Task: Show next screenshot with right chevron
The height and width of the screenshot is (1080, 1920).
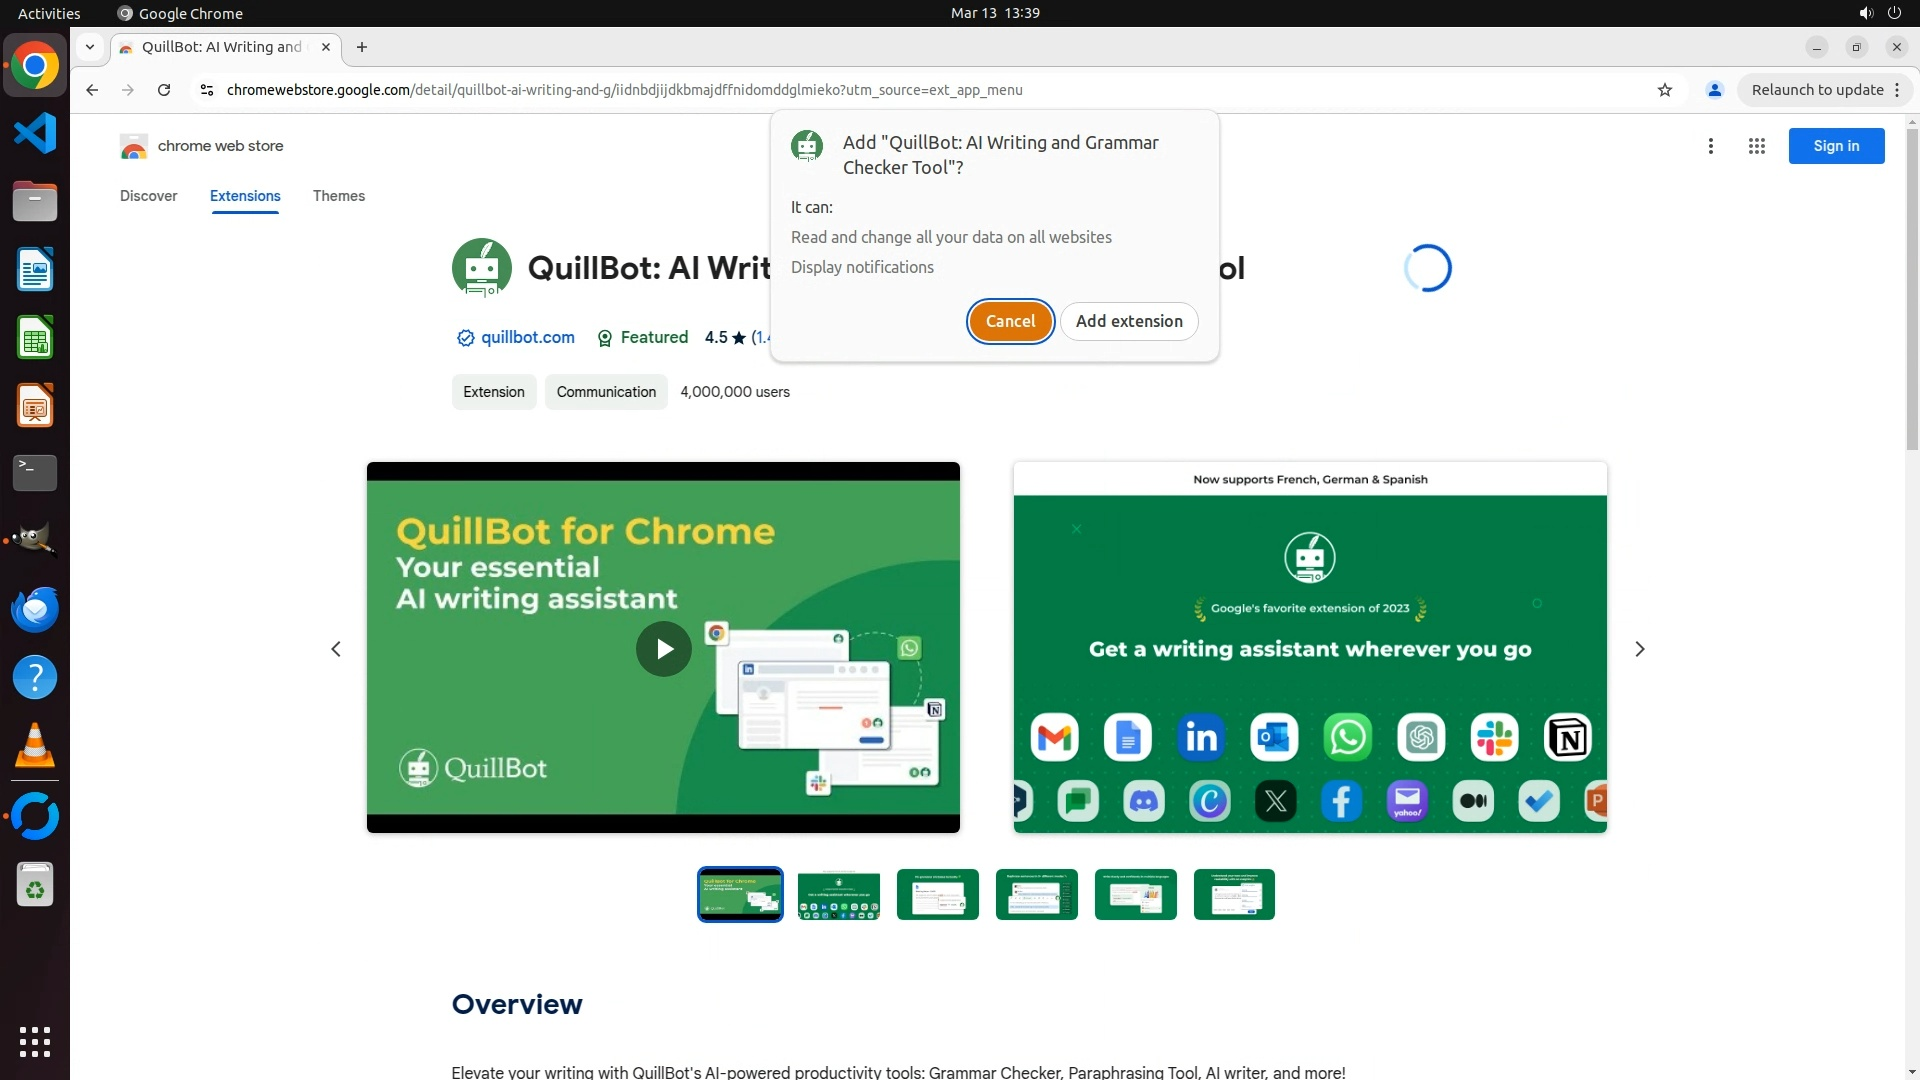Action: [1639, 649]
